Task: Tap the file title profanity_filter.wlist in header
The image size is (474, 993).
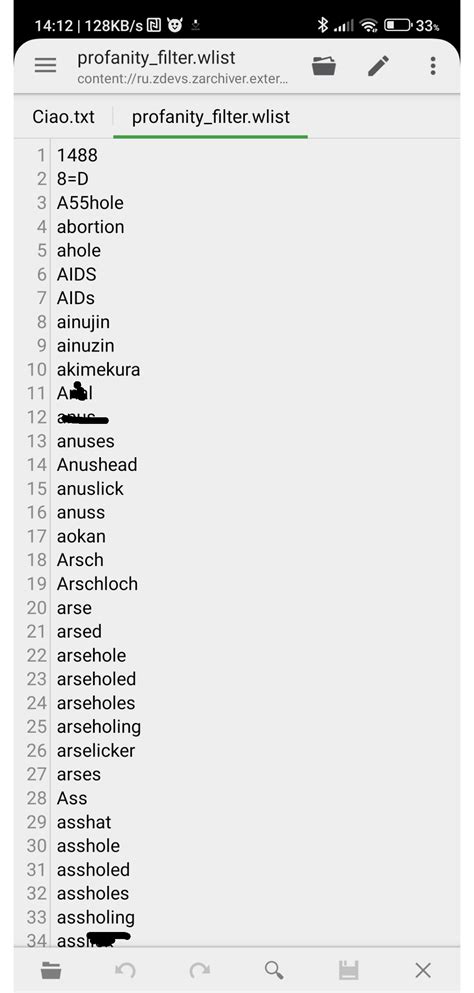Action: [x=156, y=58]
